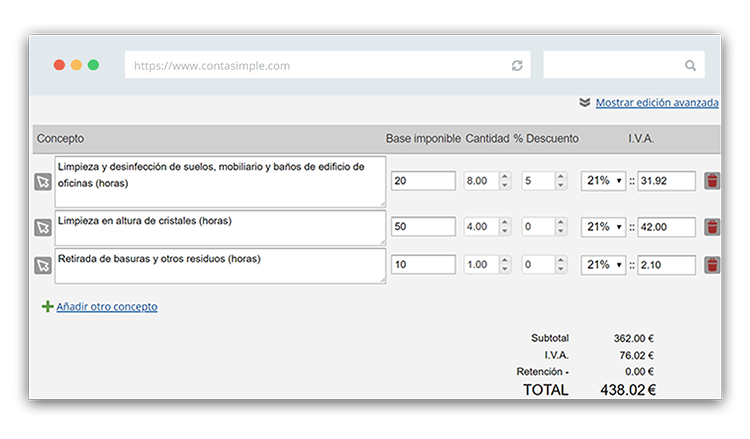Viewport: 750px width, 439px height.
Task: Click the Base imponible column header
Action: click(423, 139)
